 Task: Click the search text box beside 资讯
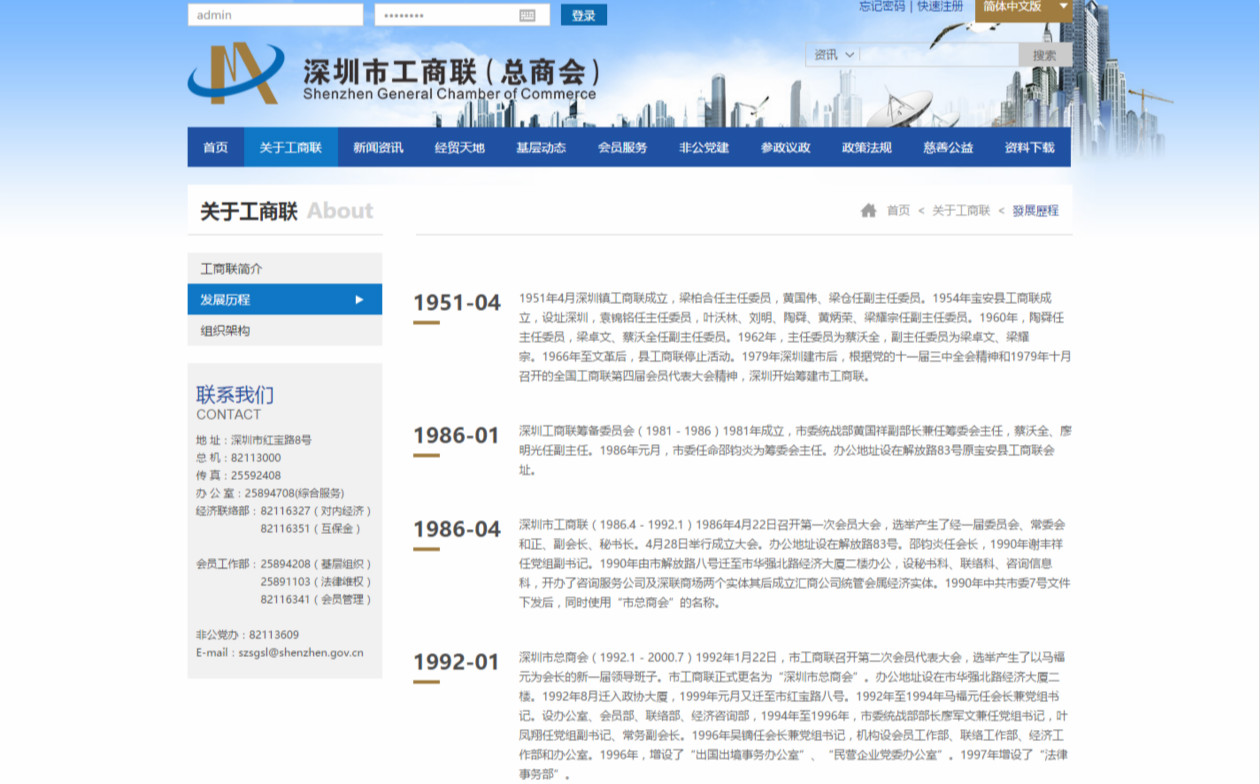(x=939, y=55)
